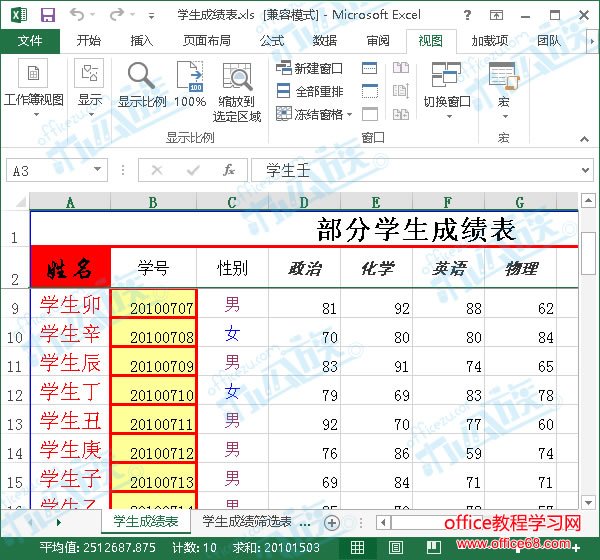Select cell 学生卯
This screenshot has width=600, height=560.
coord(70,304)
